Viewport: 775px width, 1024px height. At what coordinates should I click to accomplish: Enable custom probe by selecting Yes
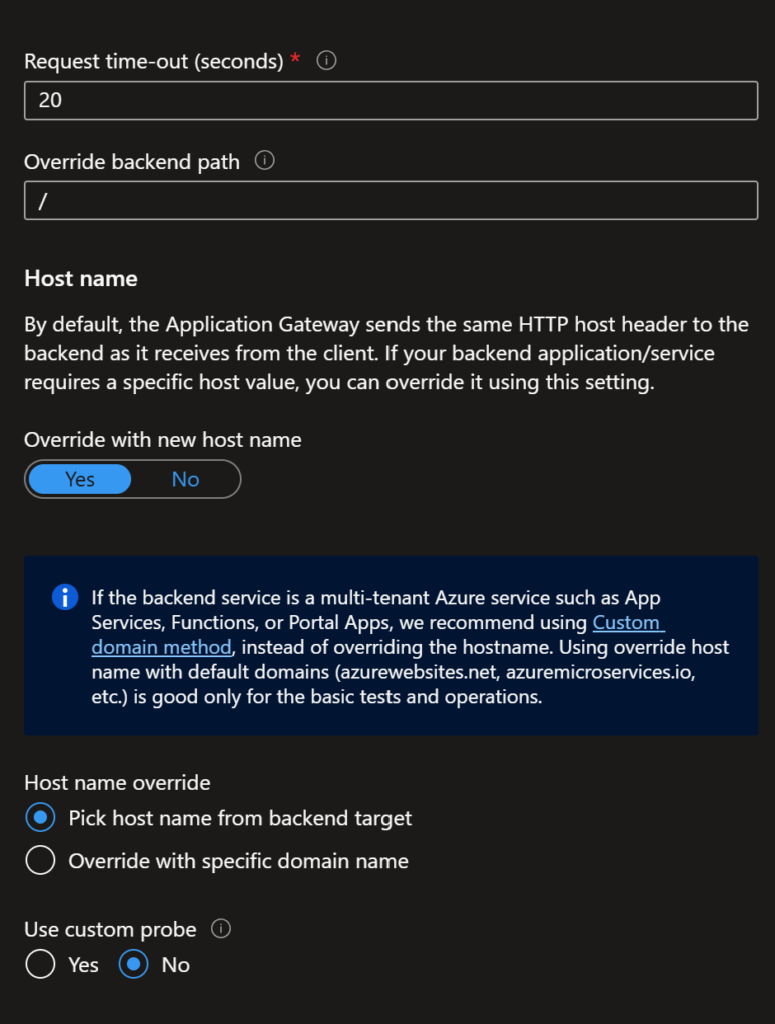point(40,965)
